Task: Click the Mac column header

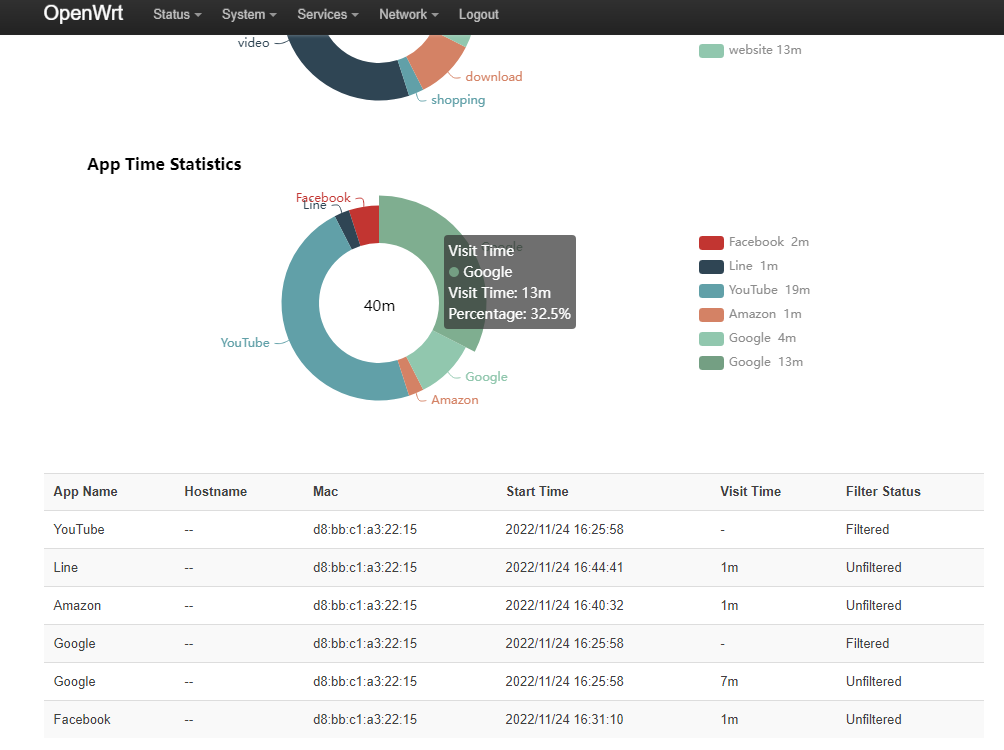Action: pos(325,491)
